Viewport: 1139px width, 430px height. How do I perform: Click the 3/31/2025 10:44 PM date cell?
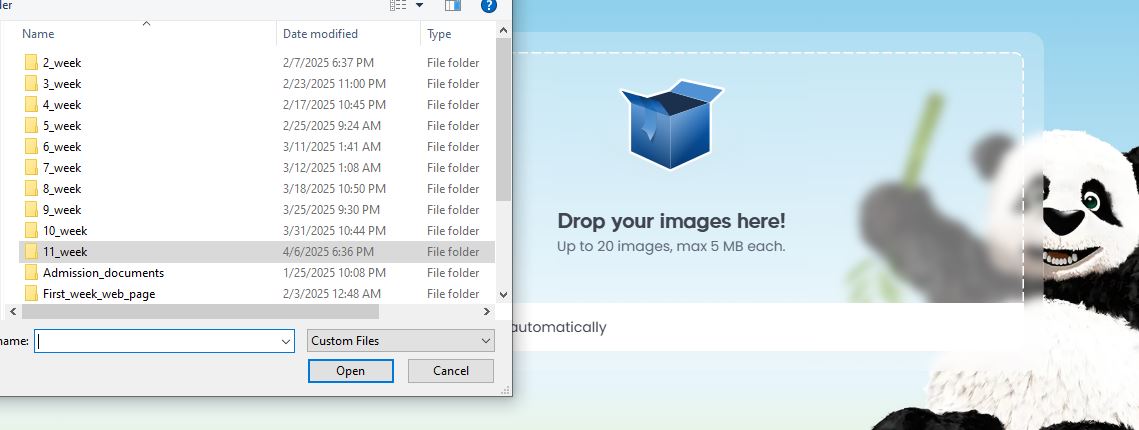coord(334,231)
